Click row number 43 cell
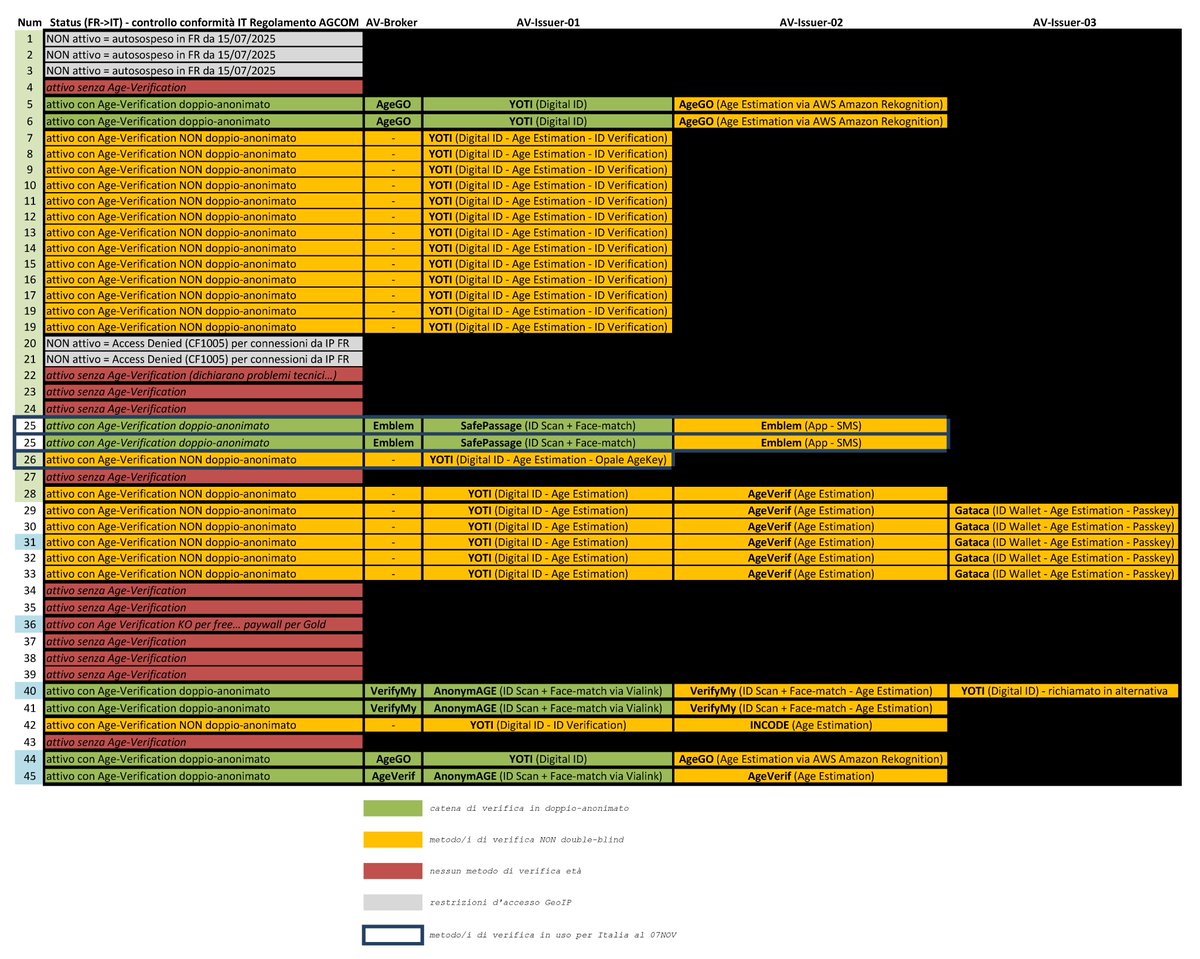Screen dimensions: 1200x959 (29, 742)
